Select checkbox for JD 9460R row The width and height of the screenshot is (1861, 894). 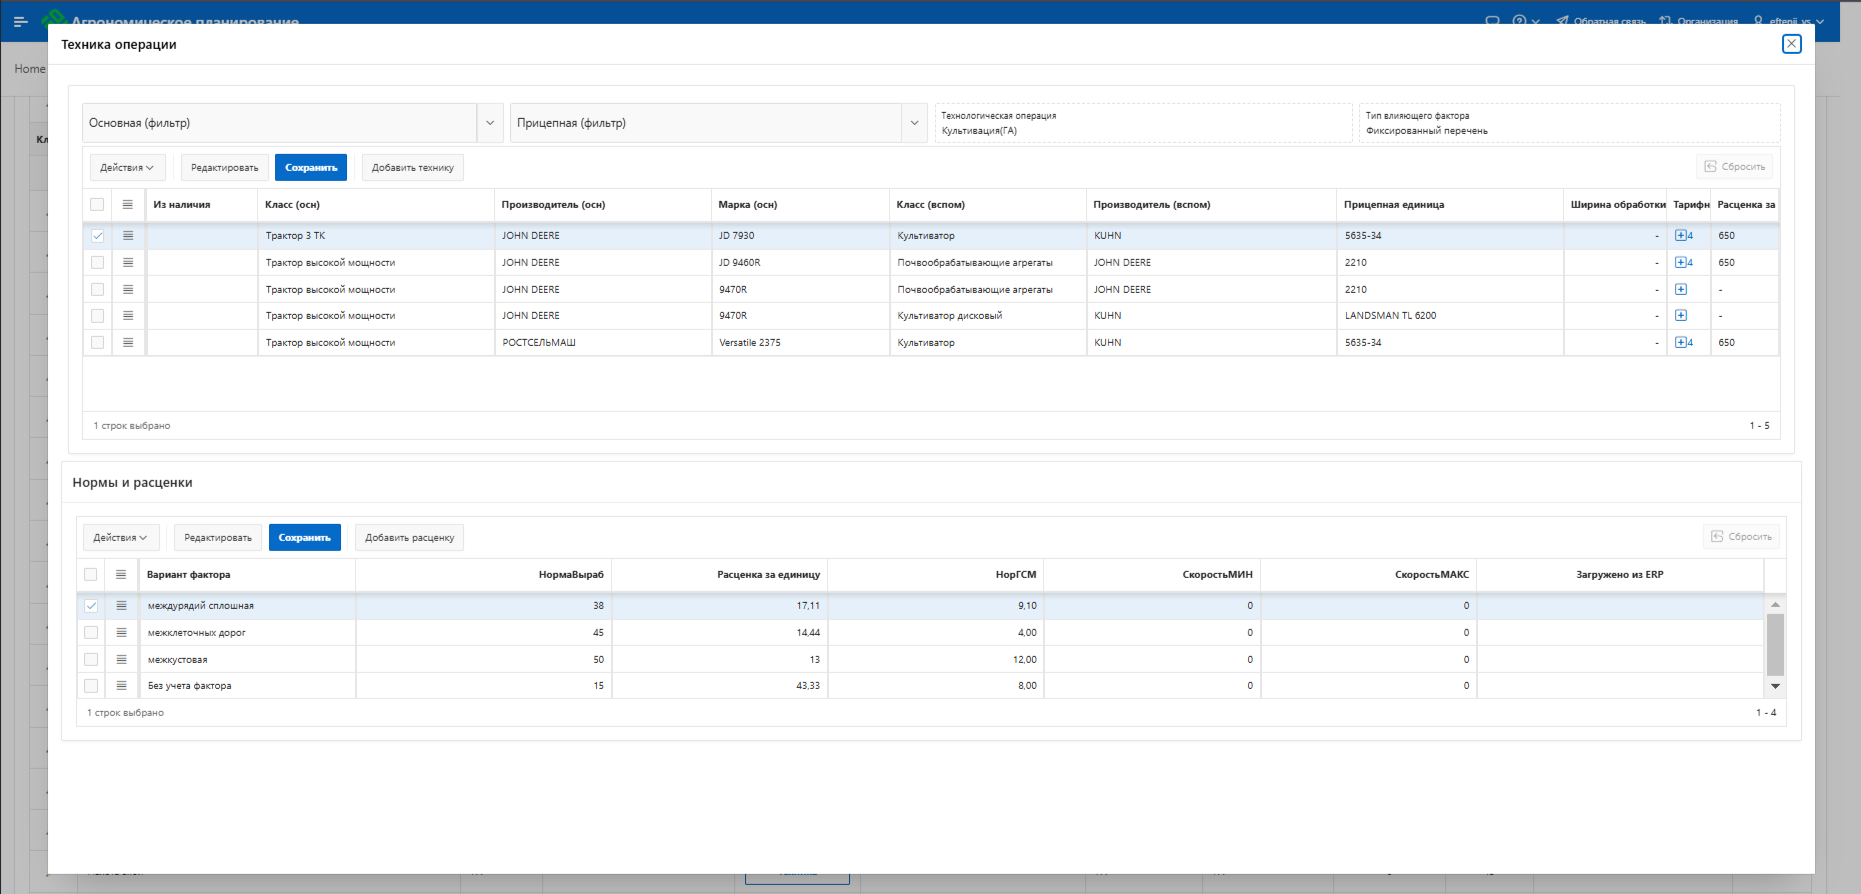[x=97, y=263]
